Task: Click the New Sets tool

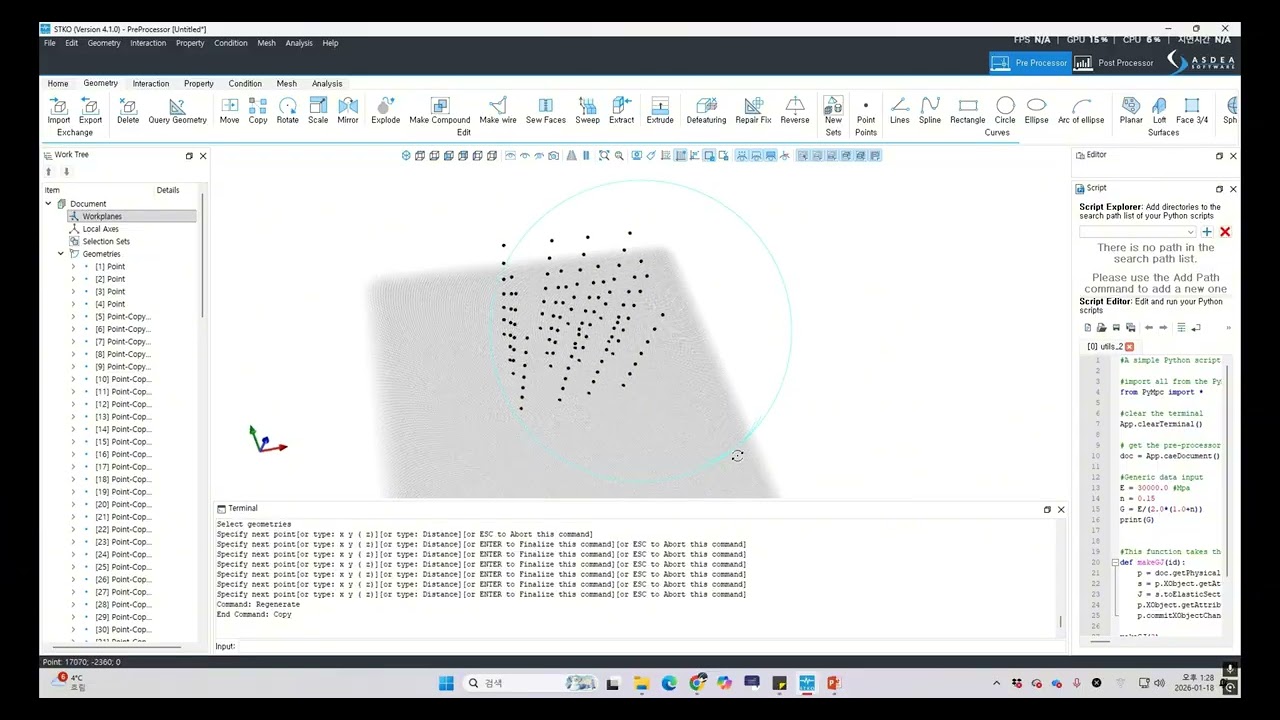Action: pyautogui.click(x=833, y=116)
